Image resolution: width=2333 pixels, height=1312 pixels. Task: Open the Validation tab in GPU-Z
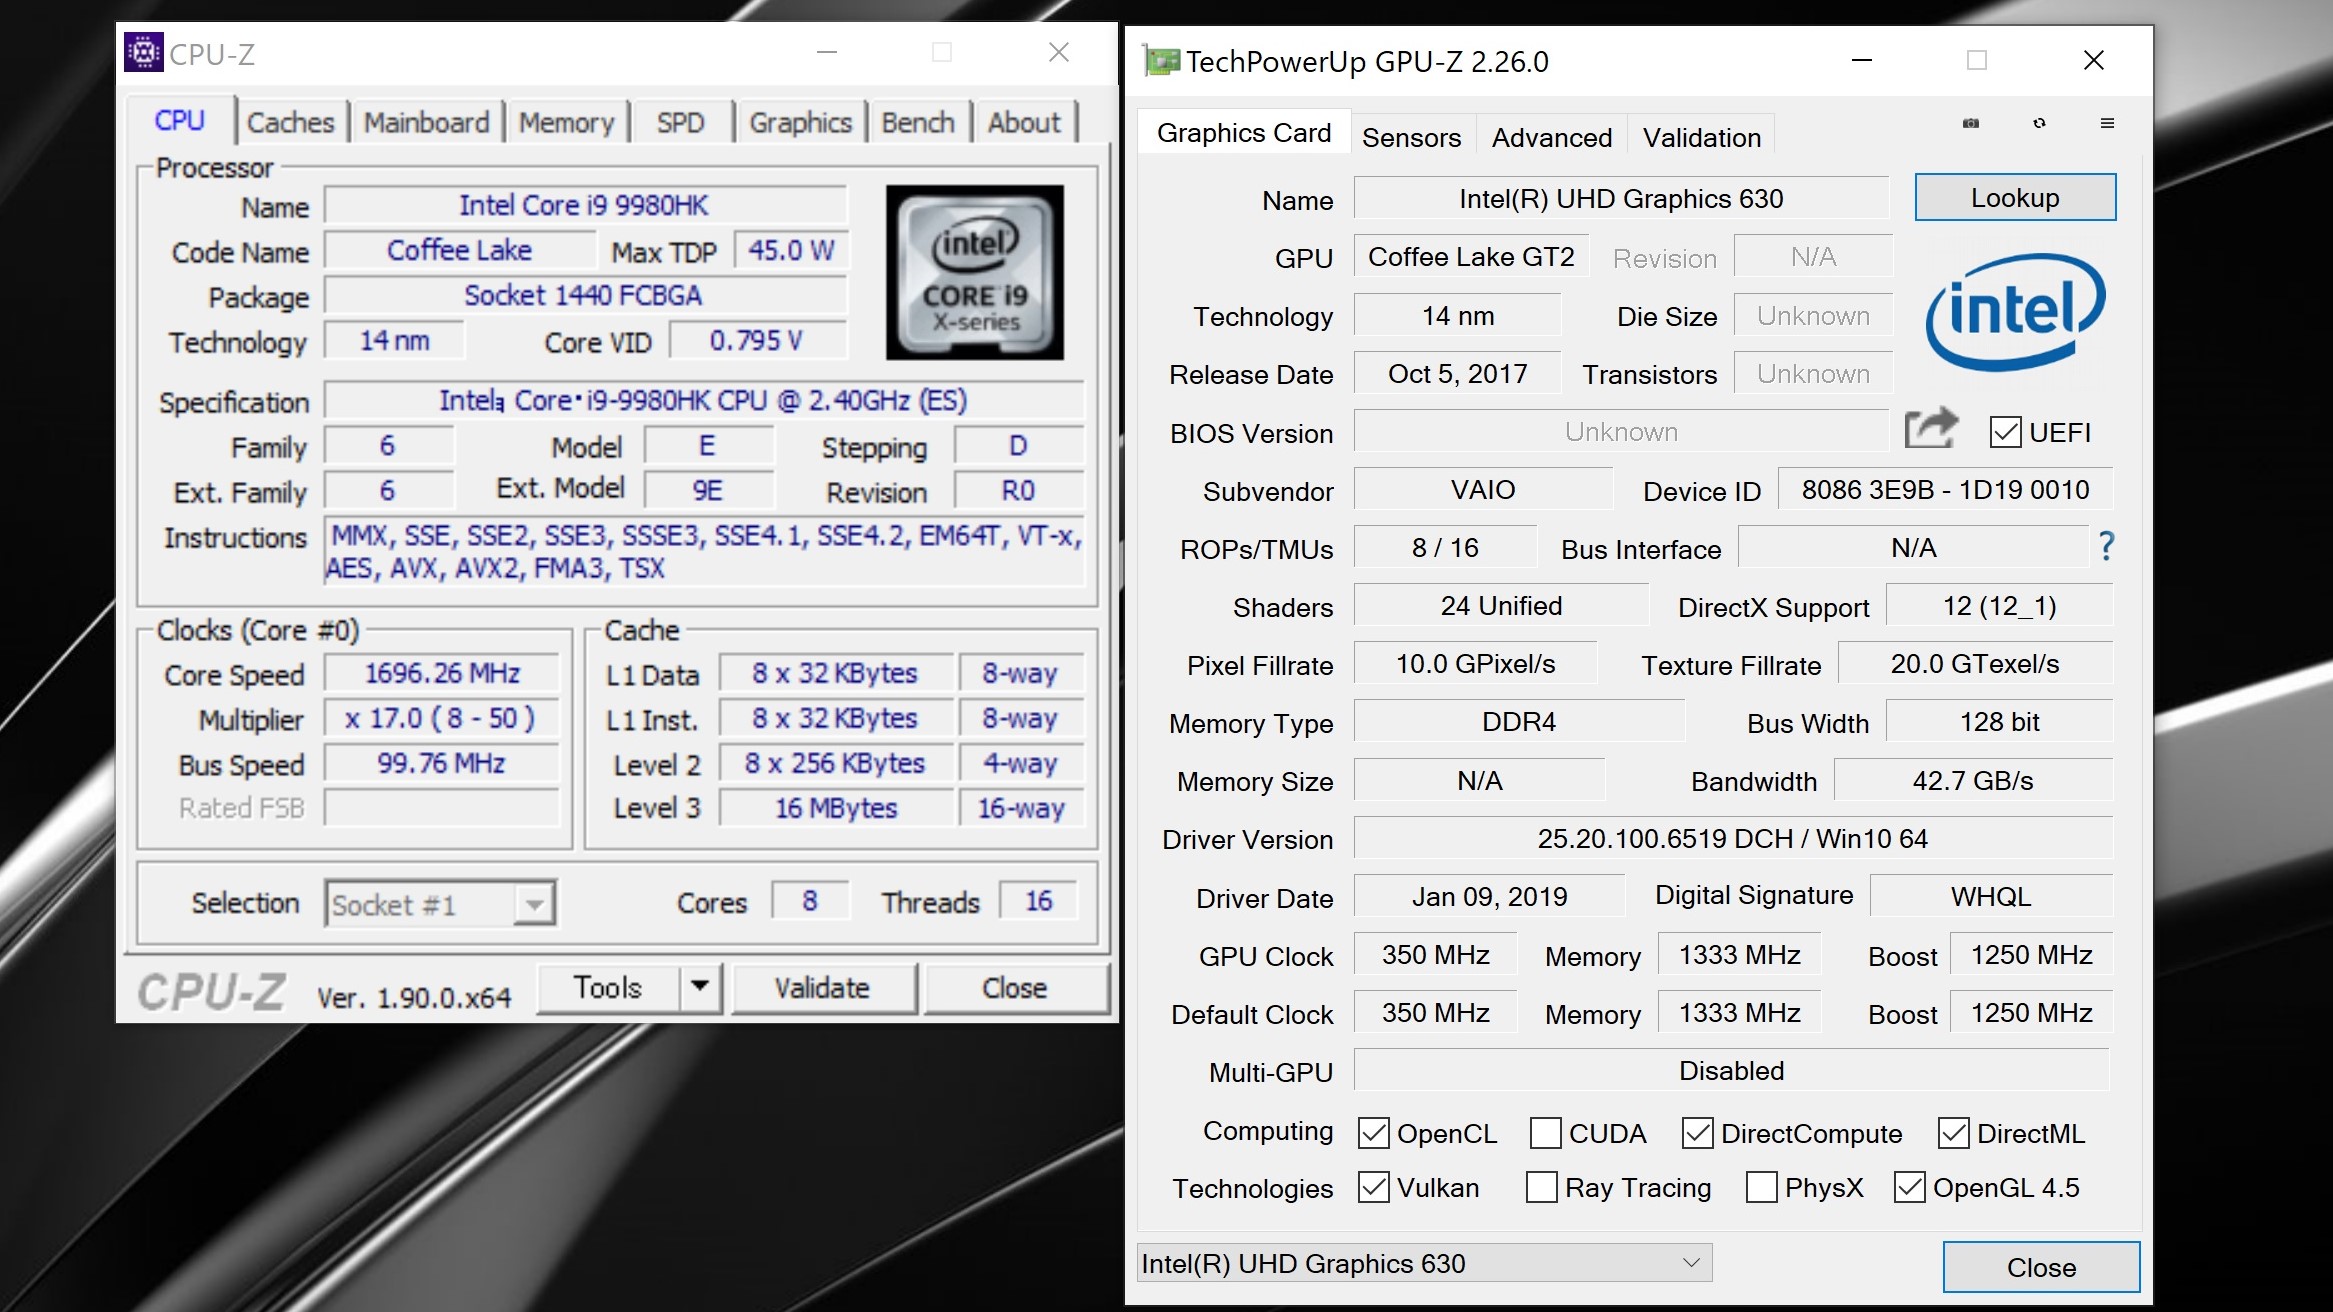1702,137
